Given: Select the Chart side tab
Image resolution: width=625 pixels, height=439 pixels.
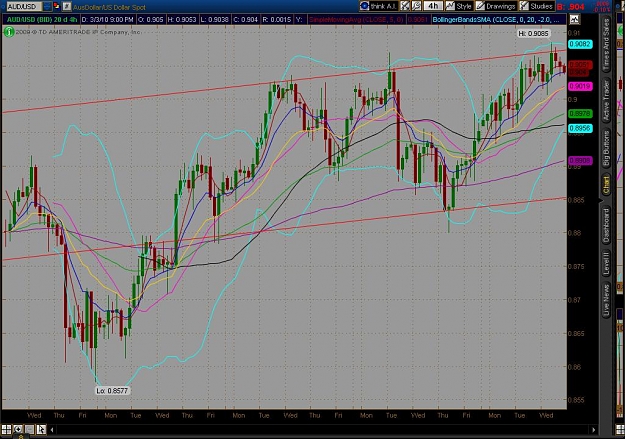Looking at the screenshot, I should (606, 185).
